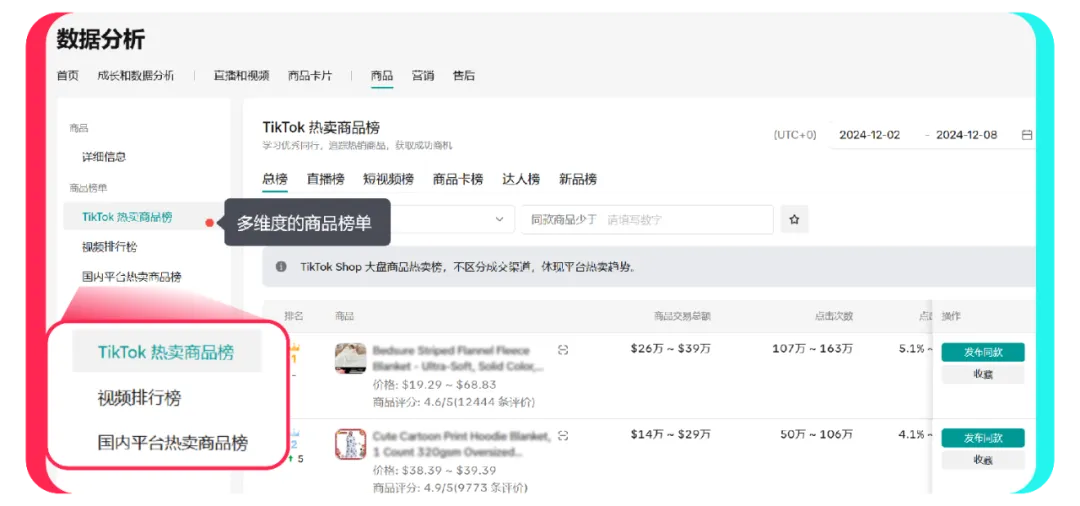Click the 商品榜单 sidebar section label
1080x506 pixels.
(x=88, y=188)
